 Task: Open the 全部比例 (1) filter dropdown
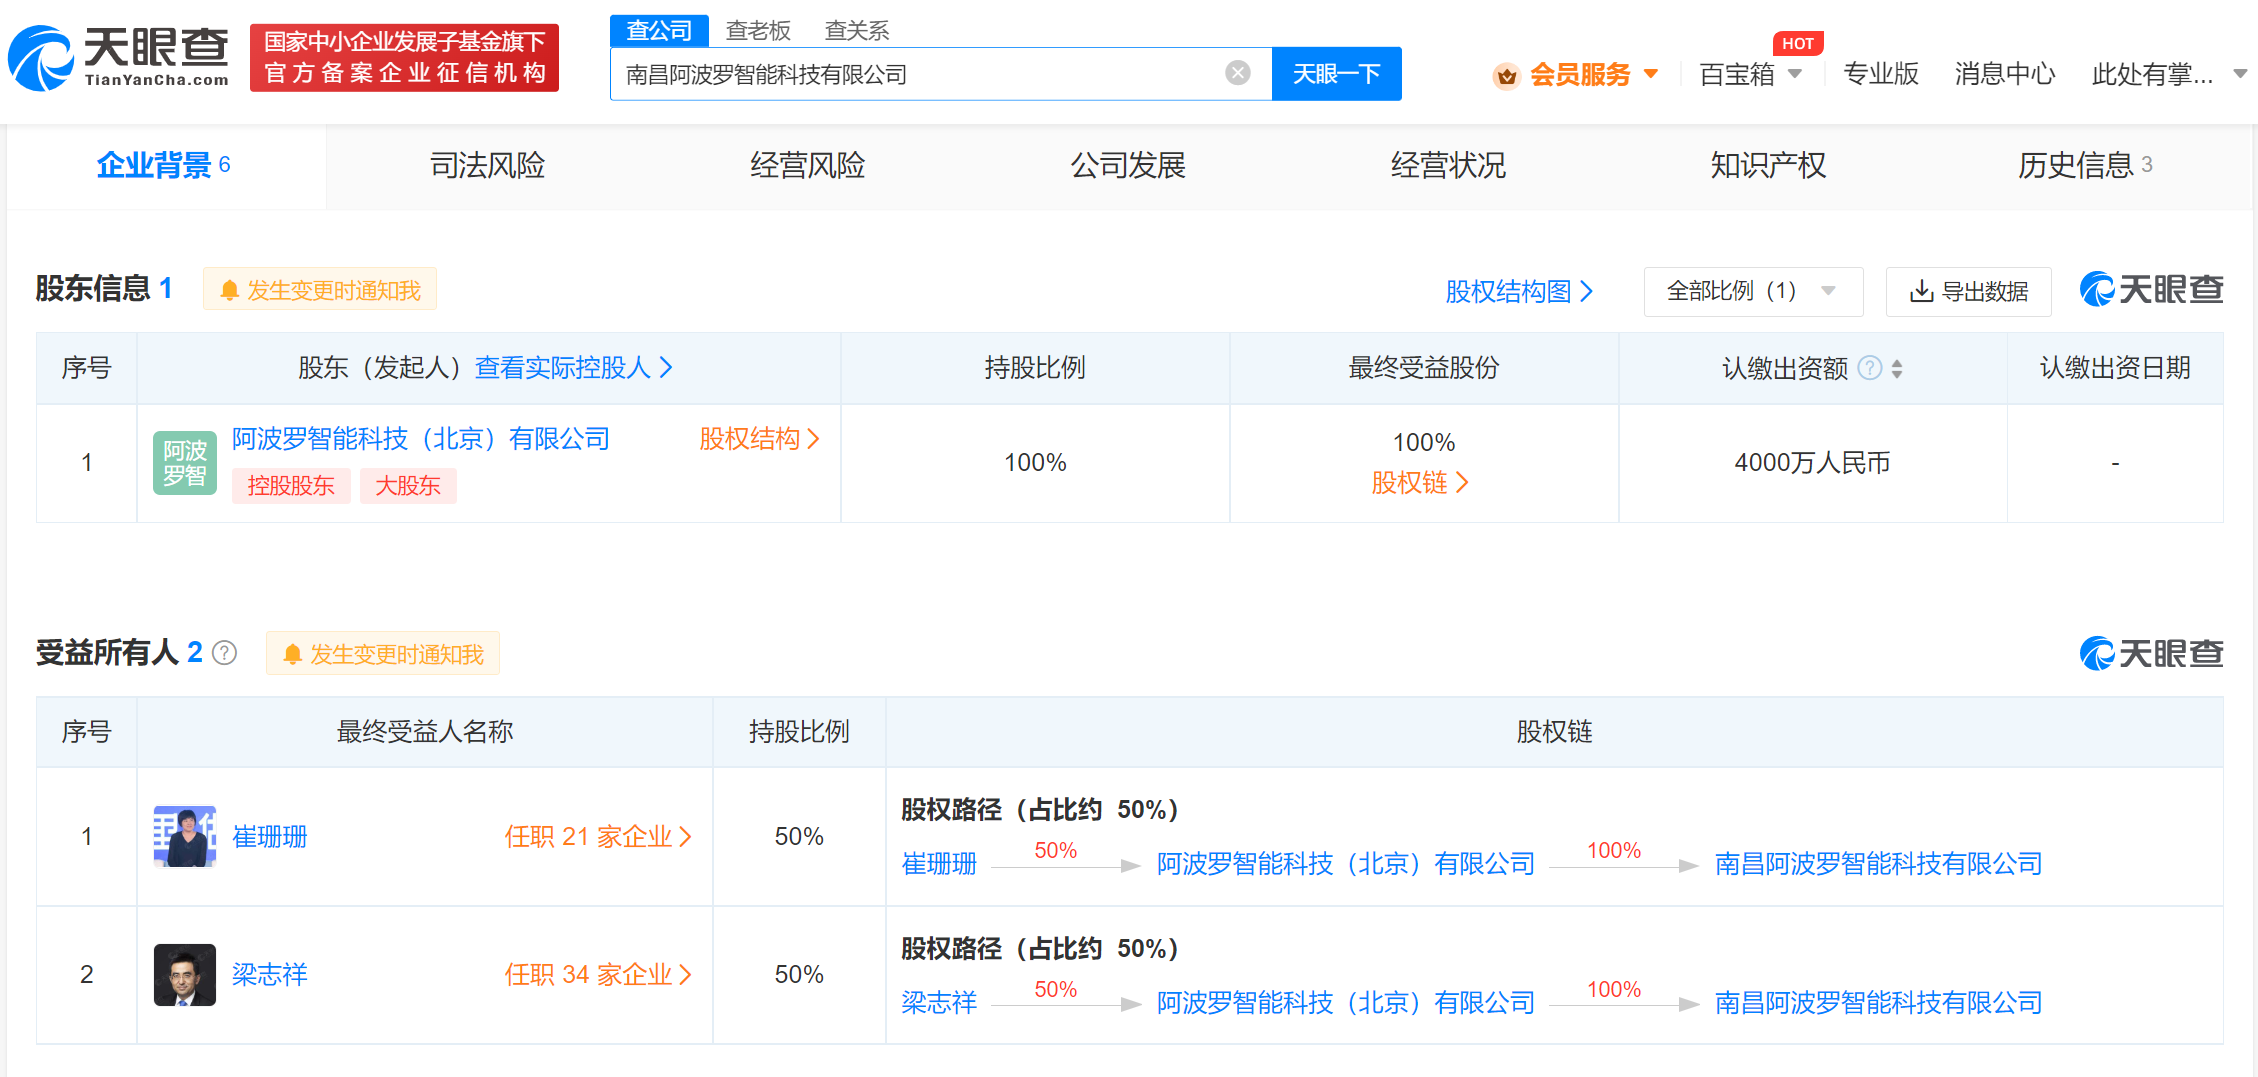(1753, 291)
